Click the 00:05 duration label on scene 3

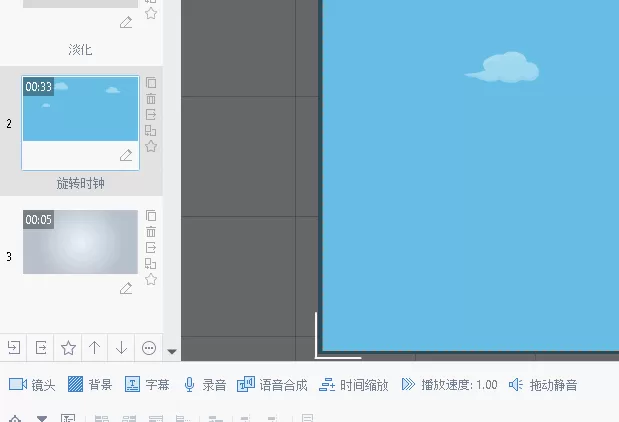click(x=38, y=219)
